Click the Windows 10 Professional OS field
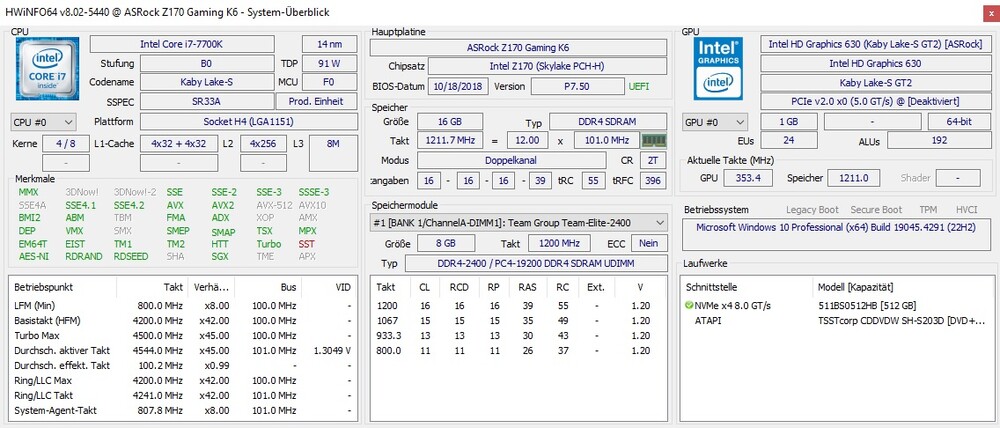 click(835, 234)
